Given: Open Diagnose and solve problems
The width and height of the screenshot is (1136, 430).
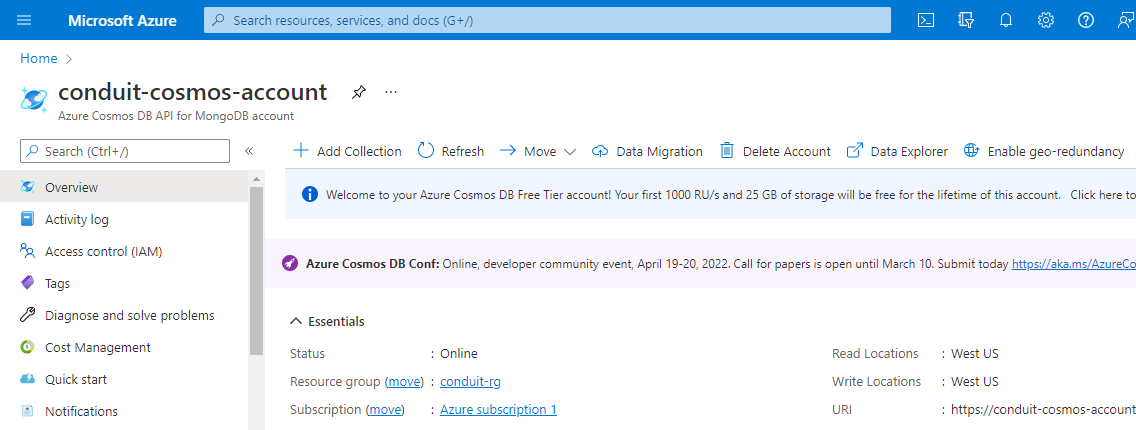Looking at the screenshot, I should [x=124, y=315].
